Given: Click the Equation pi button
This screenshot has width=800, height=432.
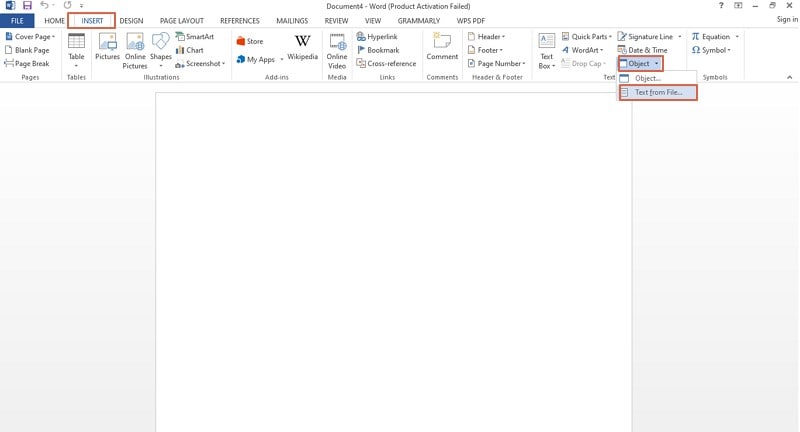Looking at the screenshot, I should [x=711, y=37].
